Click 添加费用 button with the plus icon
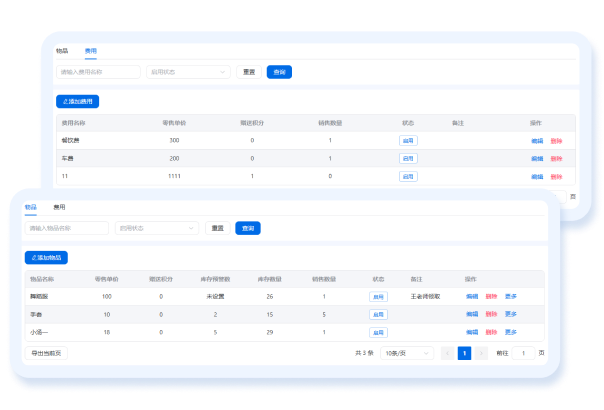Image resolution: width=604 pixels, height=410 pixels. pyautogui.click(x=78, y=101)
